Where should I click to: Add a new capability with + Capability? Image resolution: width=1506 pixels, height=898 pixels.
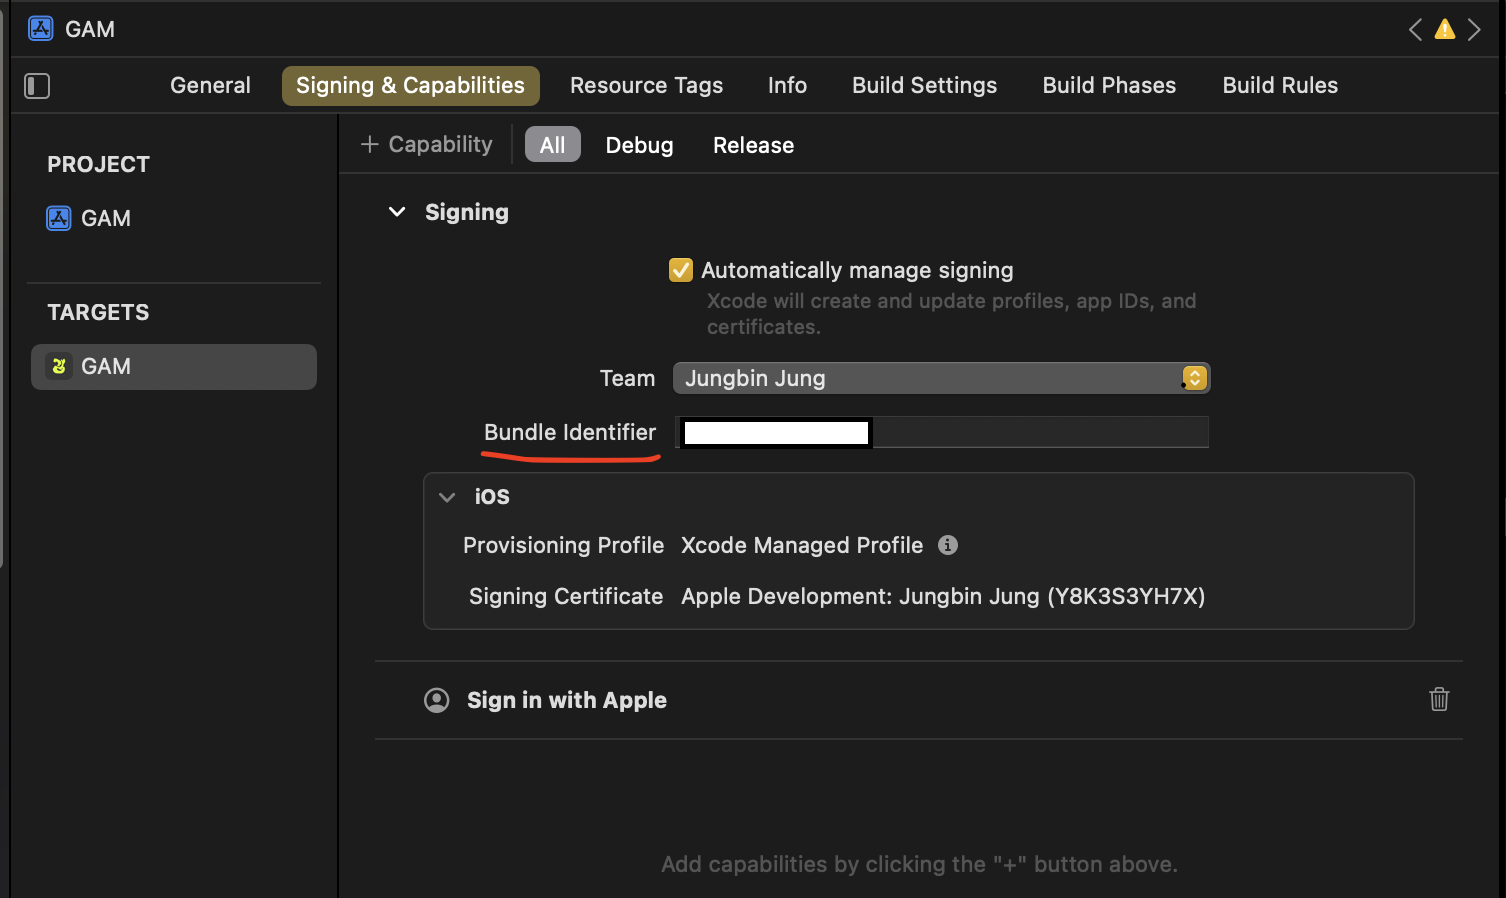pyautogui.click(x=427, y=145)
